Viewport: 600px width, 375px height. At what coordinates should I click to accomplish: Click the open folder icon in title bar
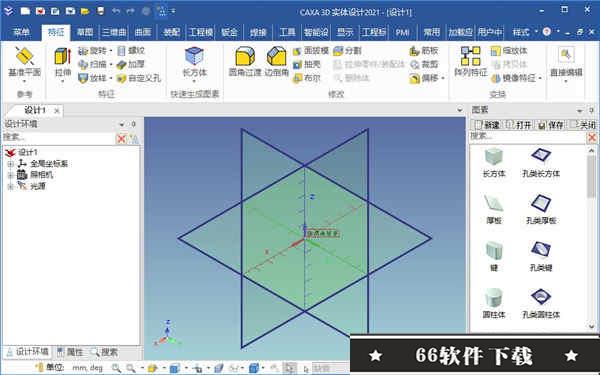(x=85, y=11)
